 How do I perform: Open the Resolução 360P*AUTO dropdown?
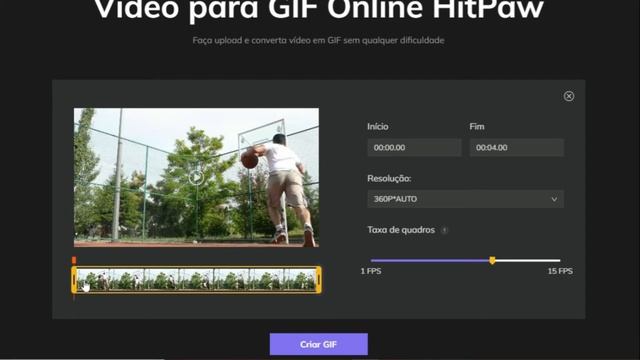465,199
